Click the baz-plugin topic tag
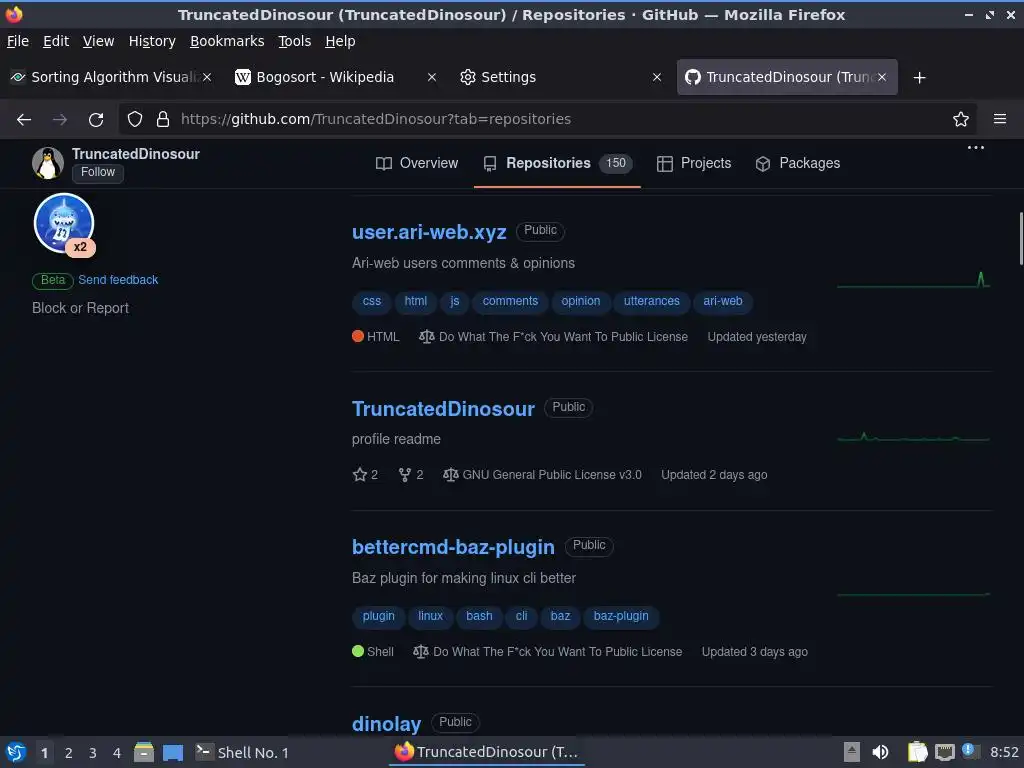 point(621,616)
